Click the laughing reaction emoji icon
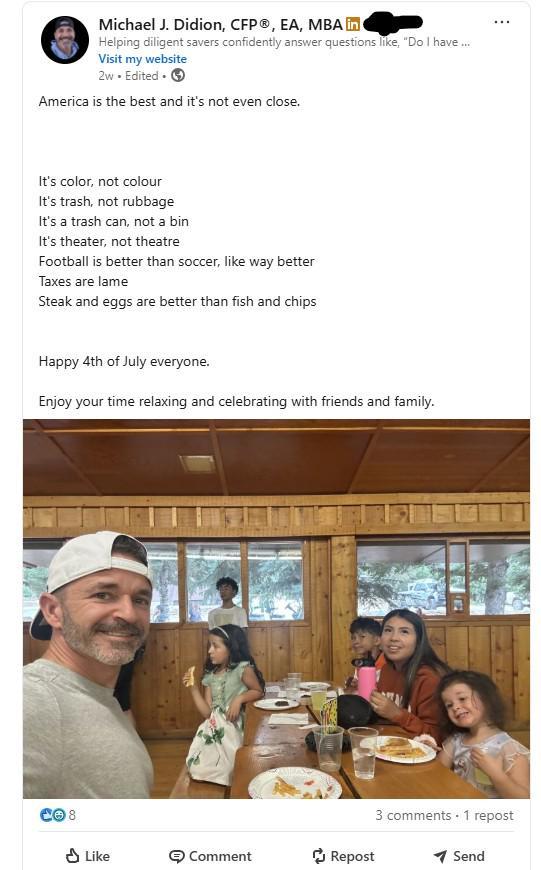 pos(59,815)
